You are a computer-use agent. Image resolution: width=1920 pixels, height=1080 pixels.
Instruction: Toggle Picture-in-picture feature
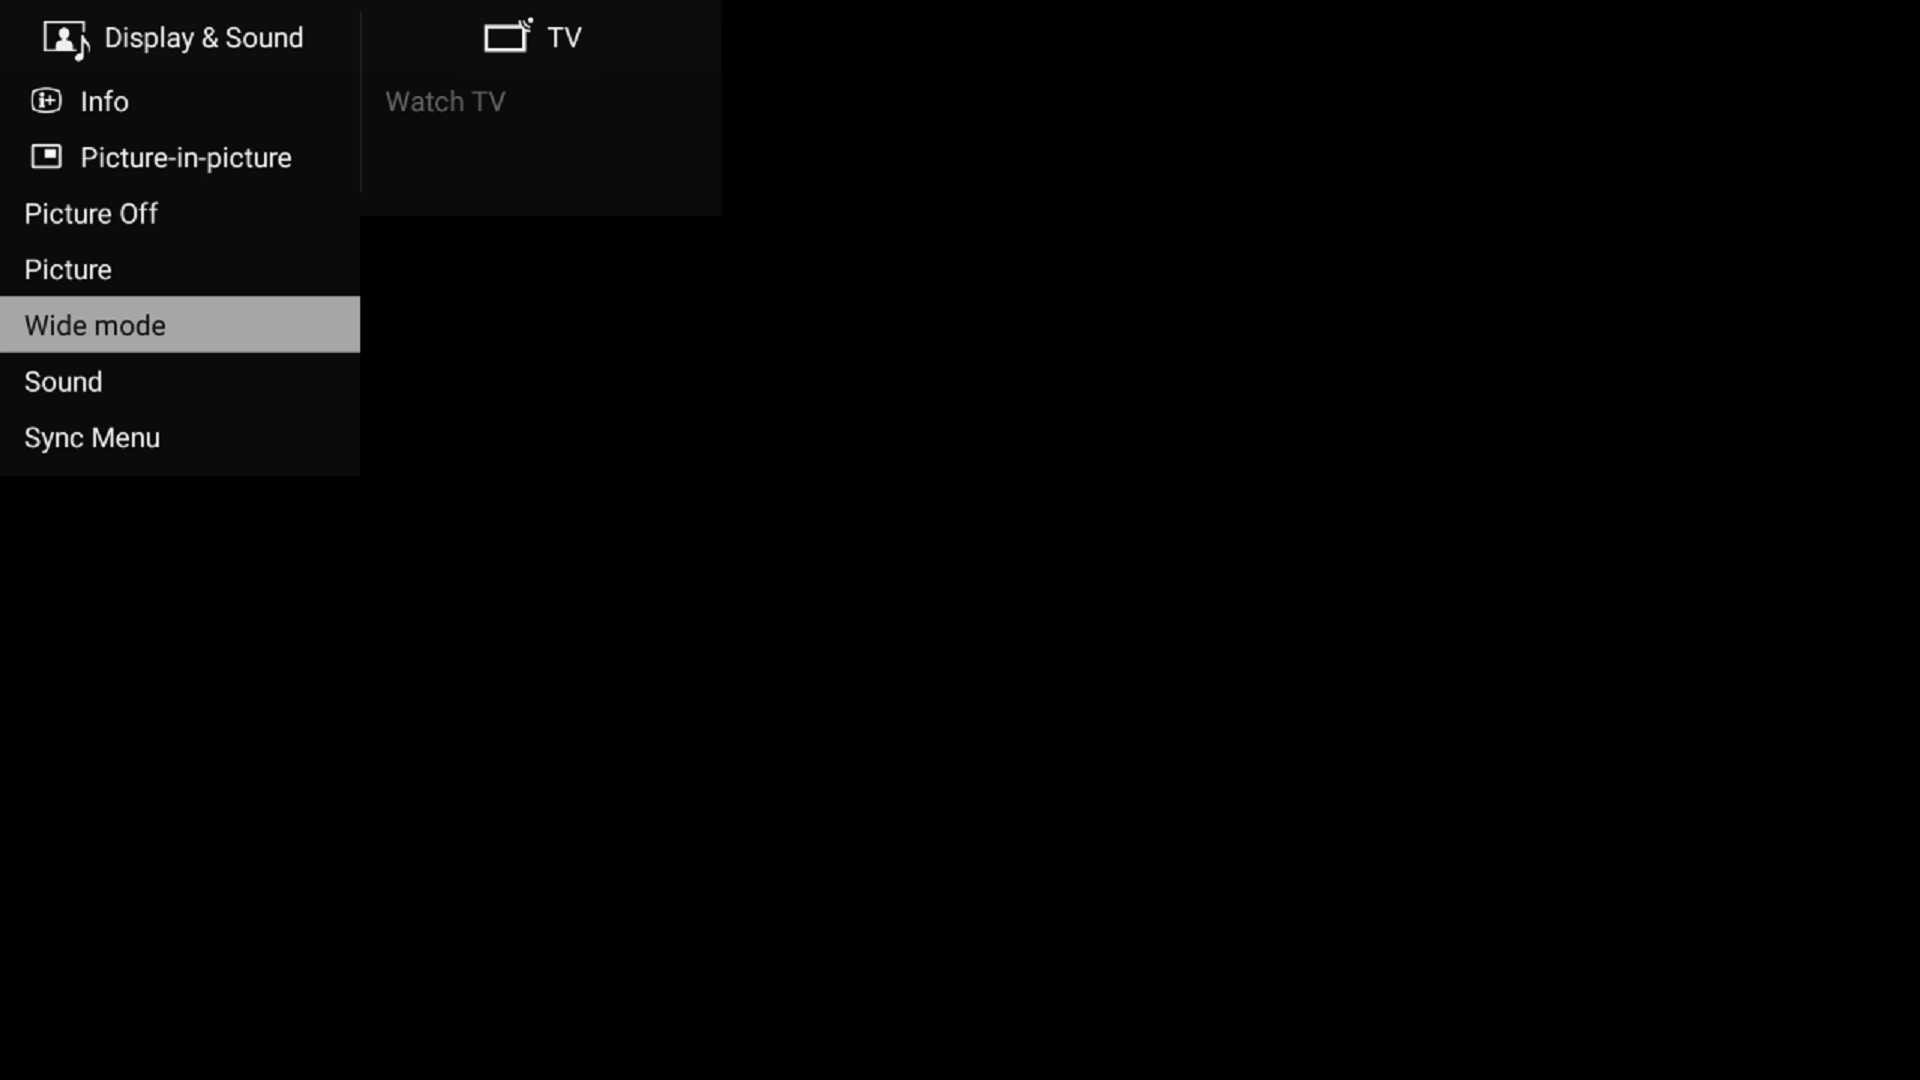[186, 157]
